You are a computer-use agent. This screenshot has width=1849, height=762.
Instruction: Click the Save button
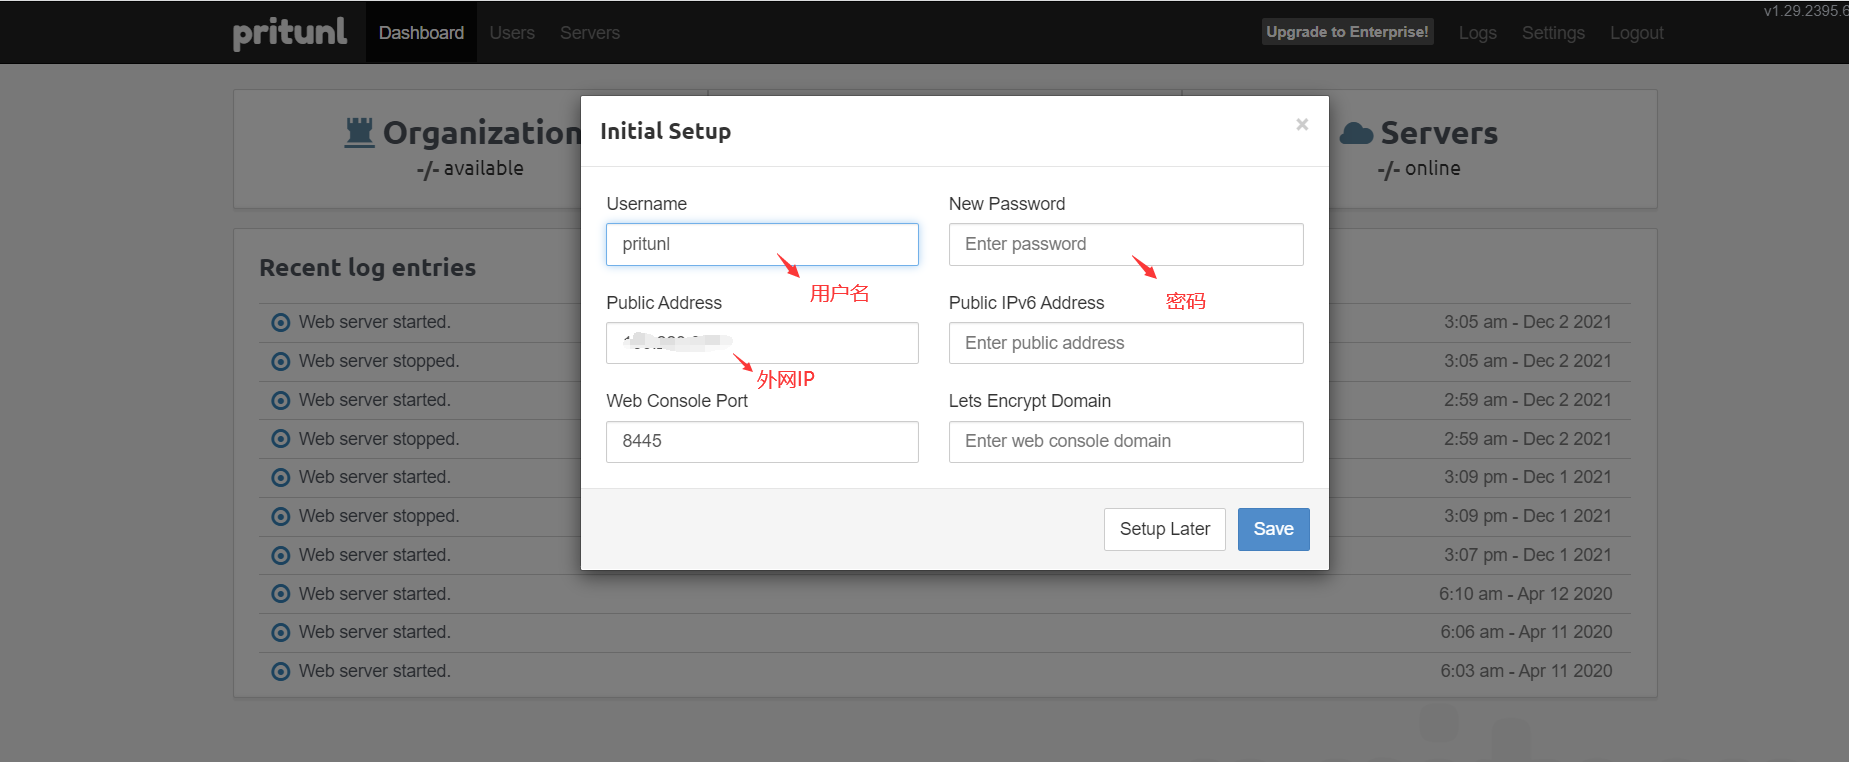[1273, 529]
